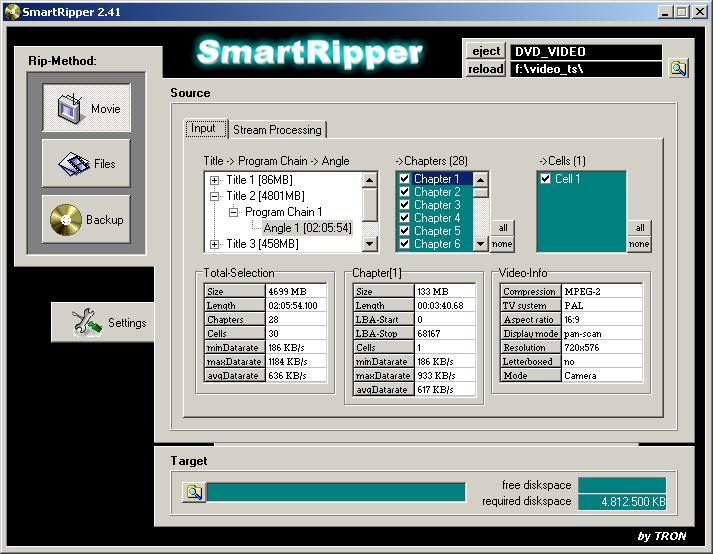Select the Input tab
This screenshot has width=713, height=554.
[x=203, y=129]
